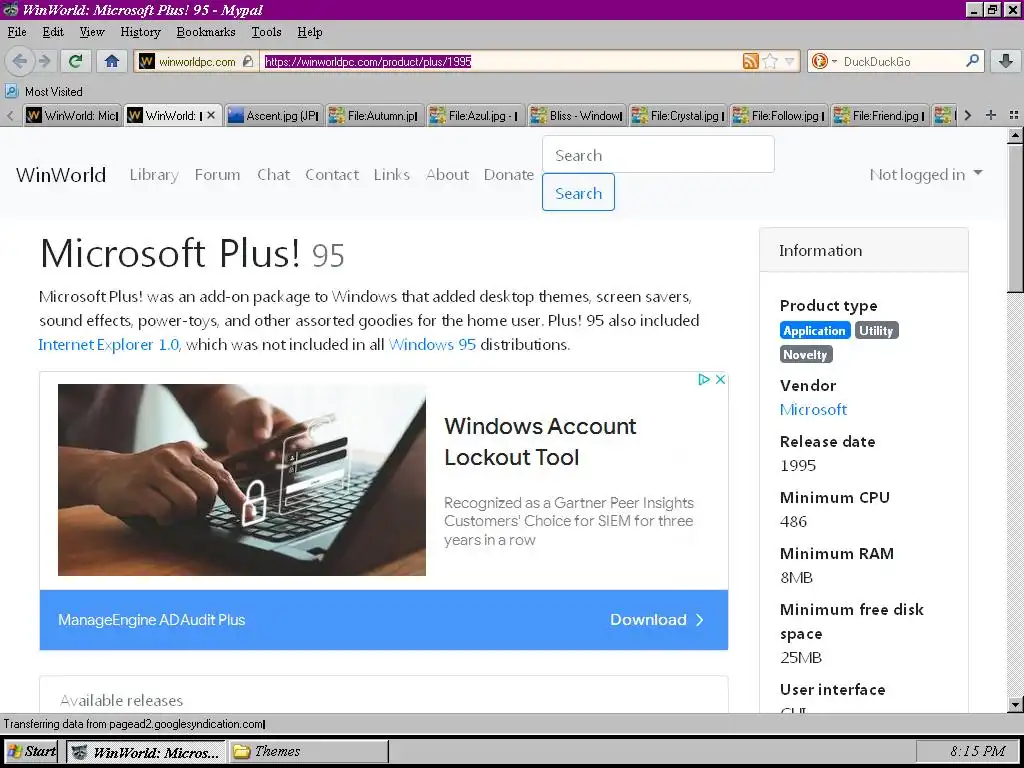This screenshot has width=1024, height=768.
Task: Open the Downloads arrow button
Action: [x=1006, y=61]
